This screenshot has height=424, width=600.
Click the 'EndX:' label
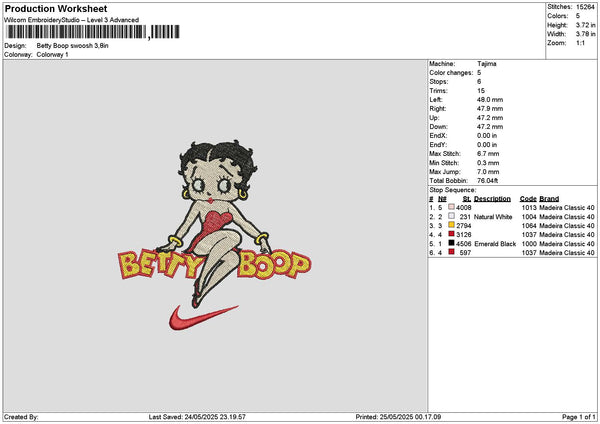[438, 136]
